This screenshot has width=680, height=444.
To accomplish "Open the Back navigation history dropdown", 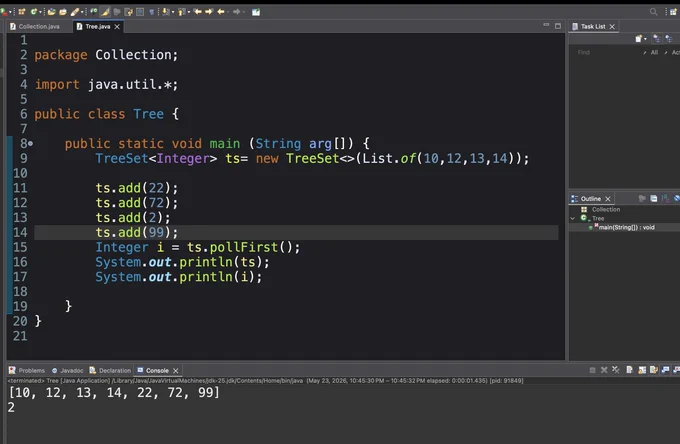I will [x=228, y=12].
